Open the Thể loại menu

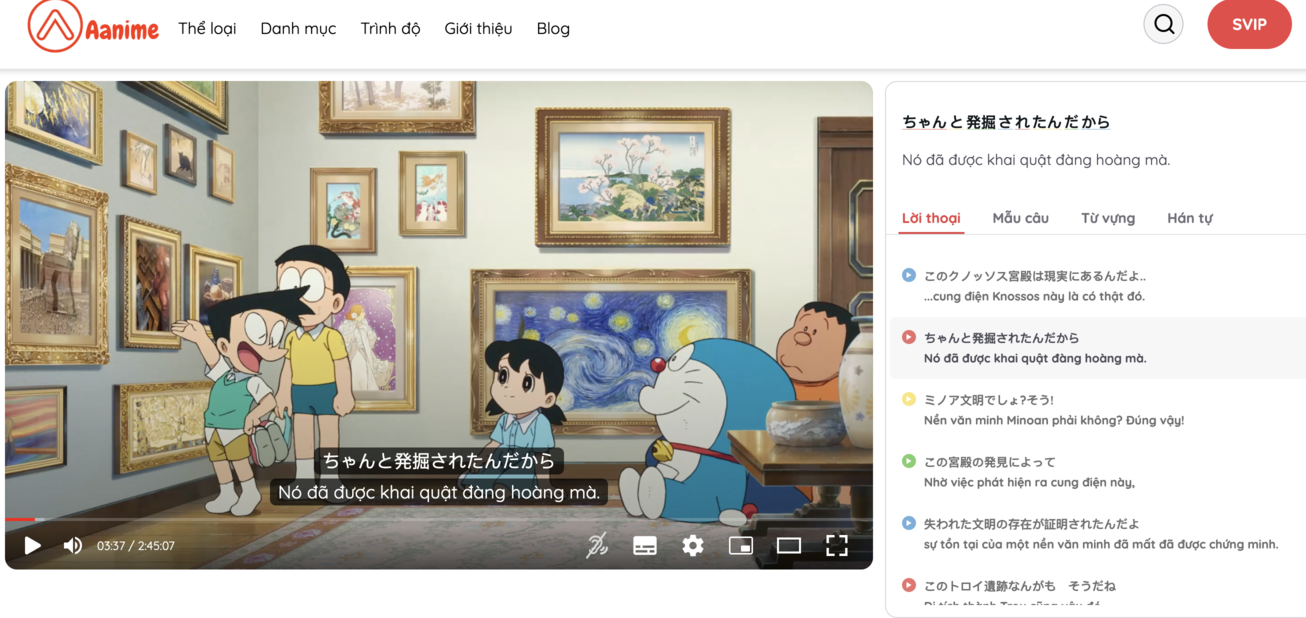tap(205, 28)
